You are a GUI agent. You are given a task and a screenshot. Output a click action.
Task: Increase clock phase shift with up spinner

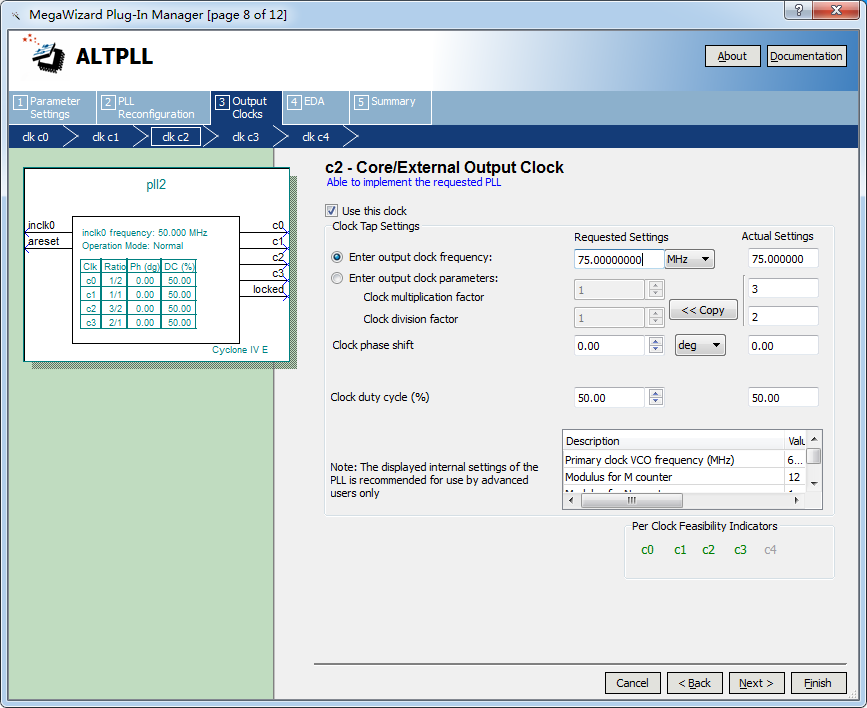(x=656, y=341)
